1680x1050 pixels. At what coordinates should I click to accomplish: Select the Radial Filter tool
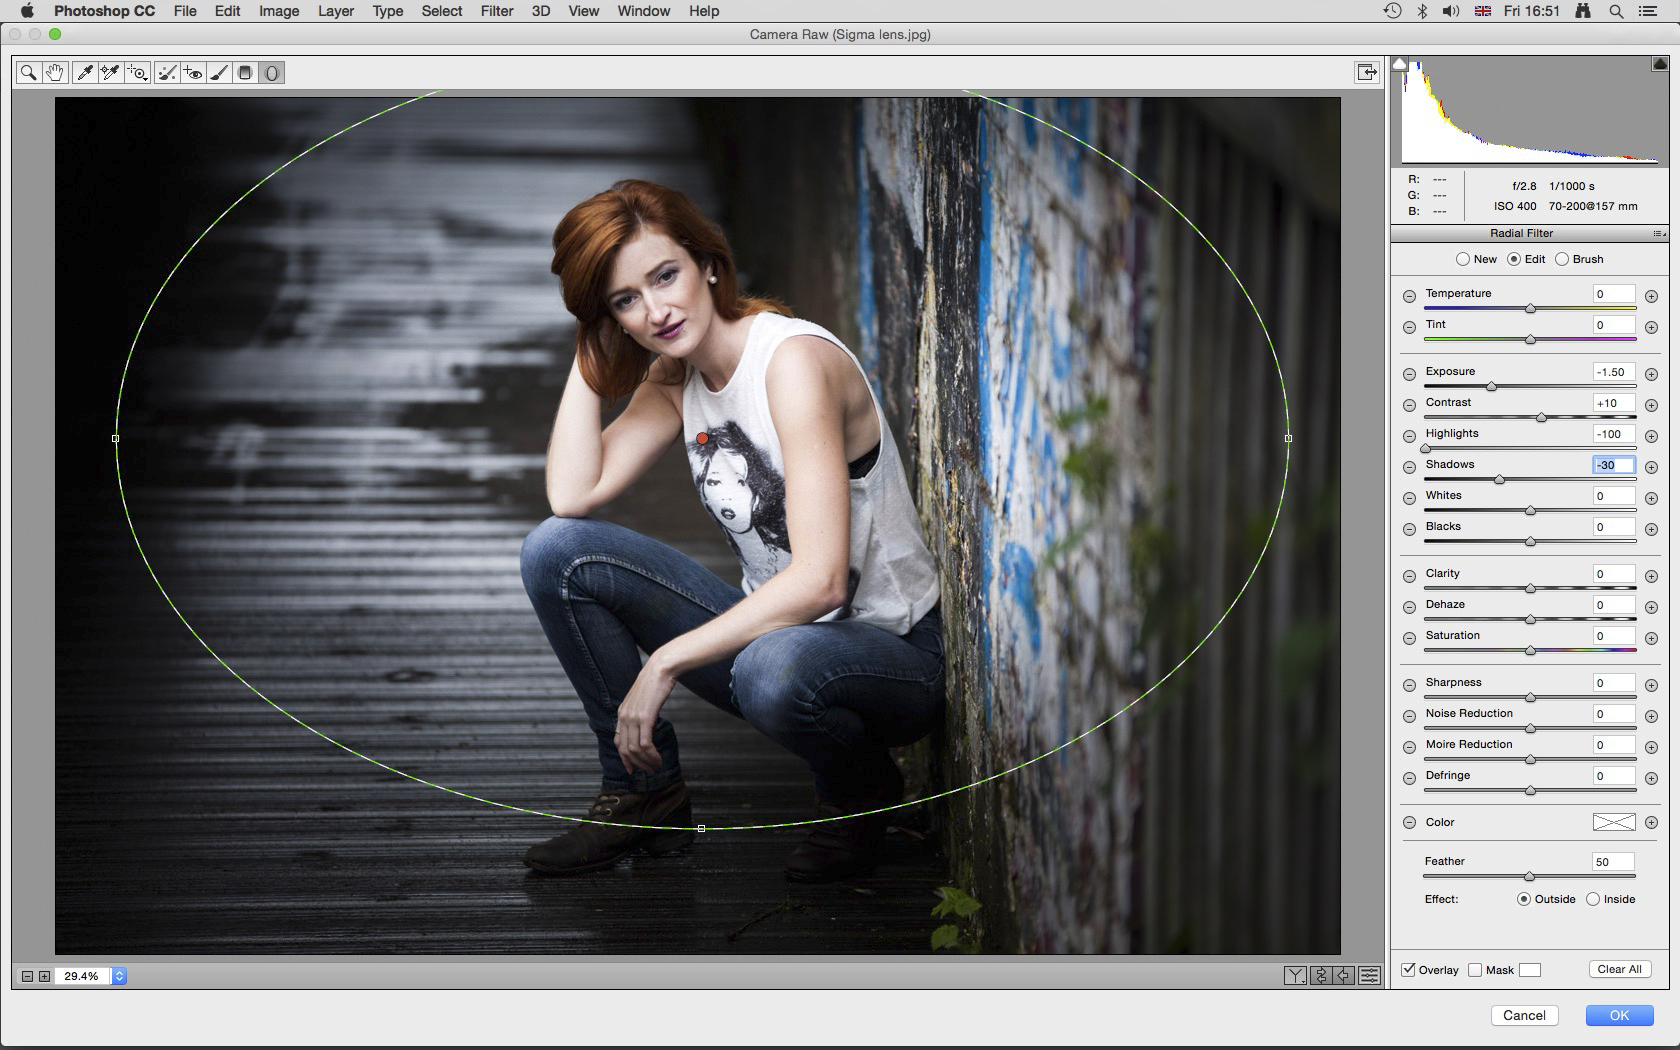click(272, 73)
